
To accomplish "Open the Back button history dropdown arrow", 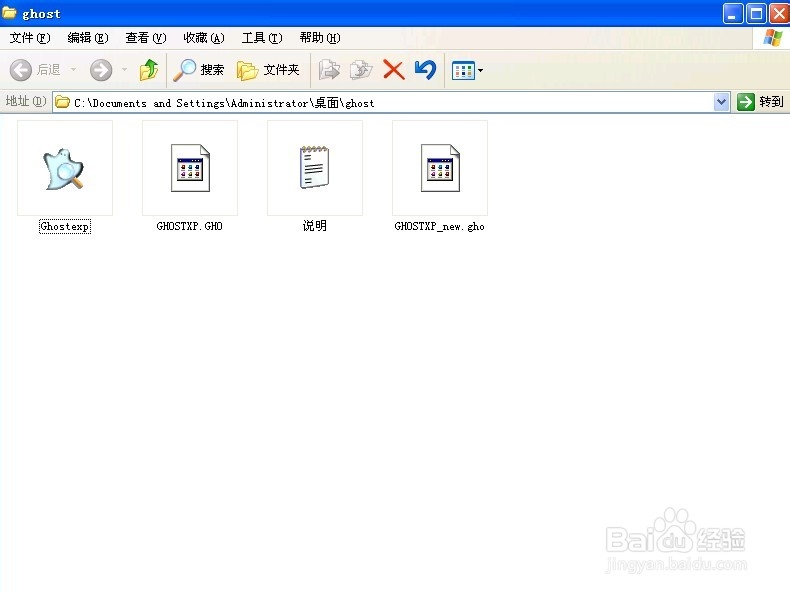I will (x=74, y=70).
